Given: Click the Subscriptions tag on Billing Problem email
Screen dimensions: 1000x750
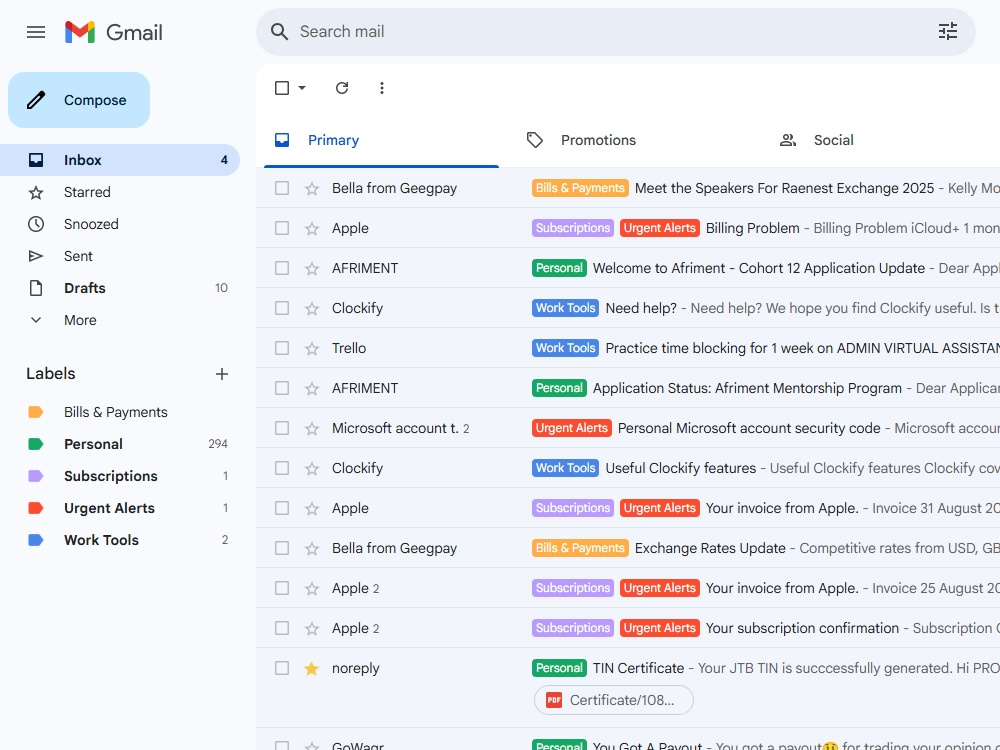Looking at the screenshot, I should pos(573,228).
